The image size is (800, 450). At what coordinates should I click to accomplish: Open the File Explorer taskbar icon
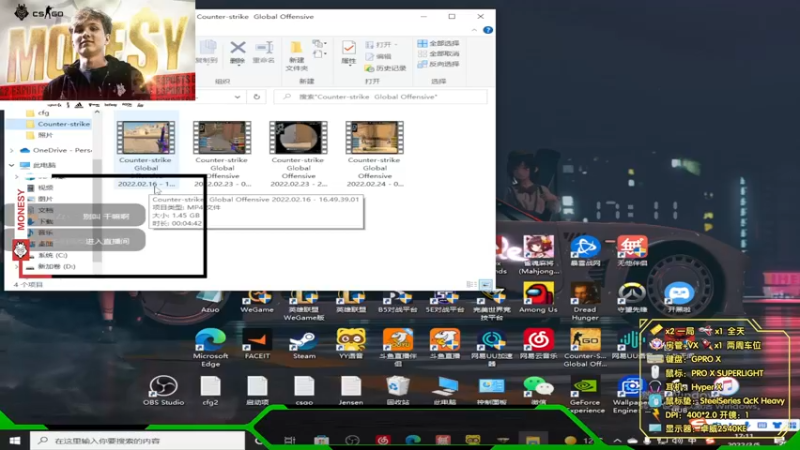[x=533, y=440]
